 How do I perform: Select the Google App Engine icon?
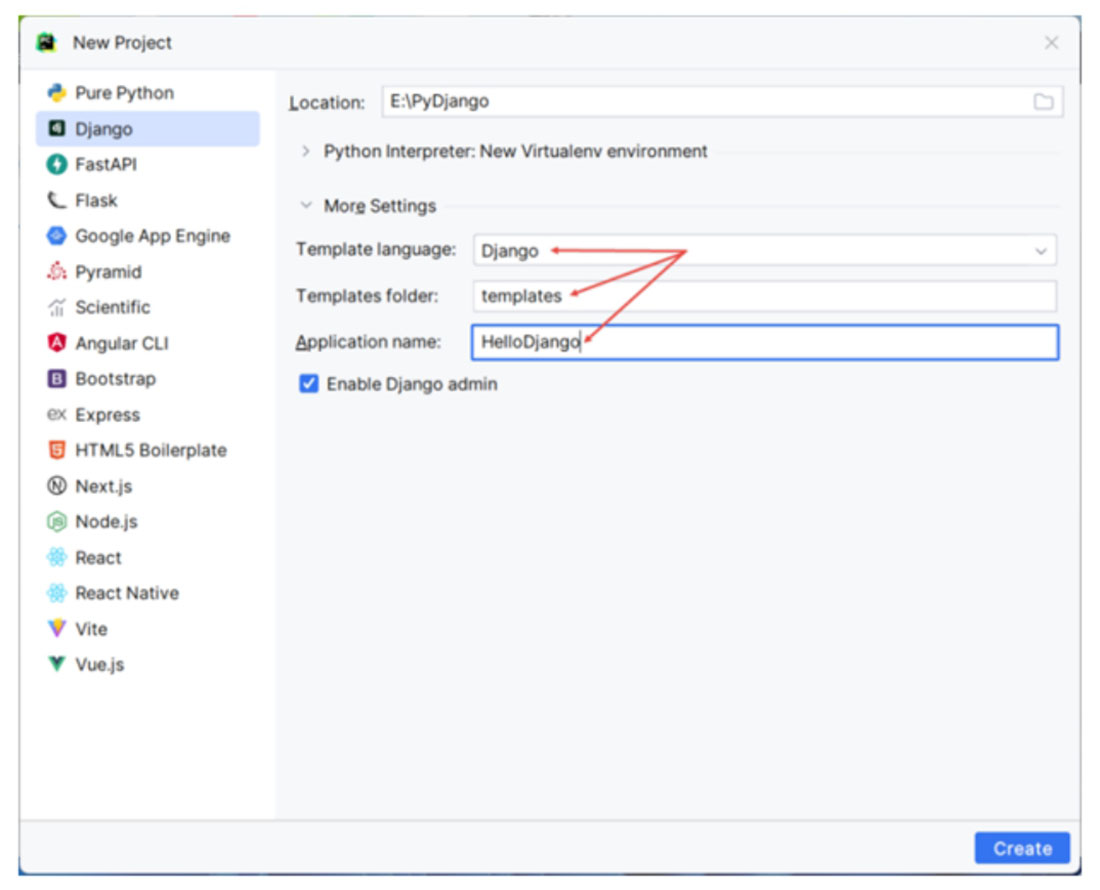click(57, 236)
